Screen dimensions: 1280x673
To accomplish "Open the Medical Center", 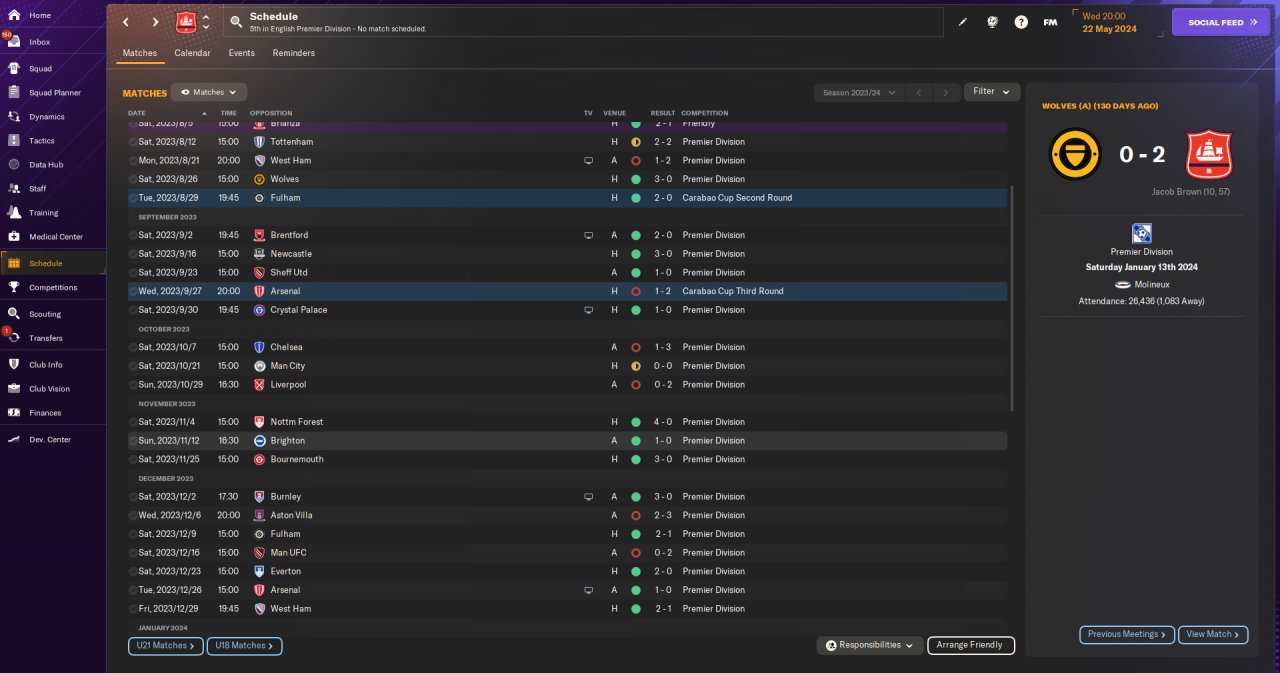I will pyautogui.click(x=55, y=237).
